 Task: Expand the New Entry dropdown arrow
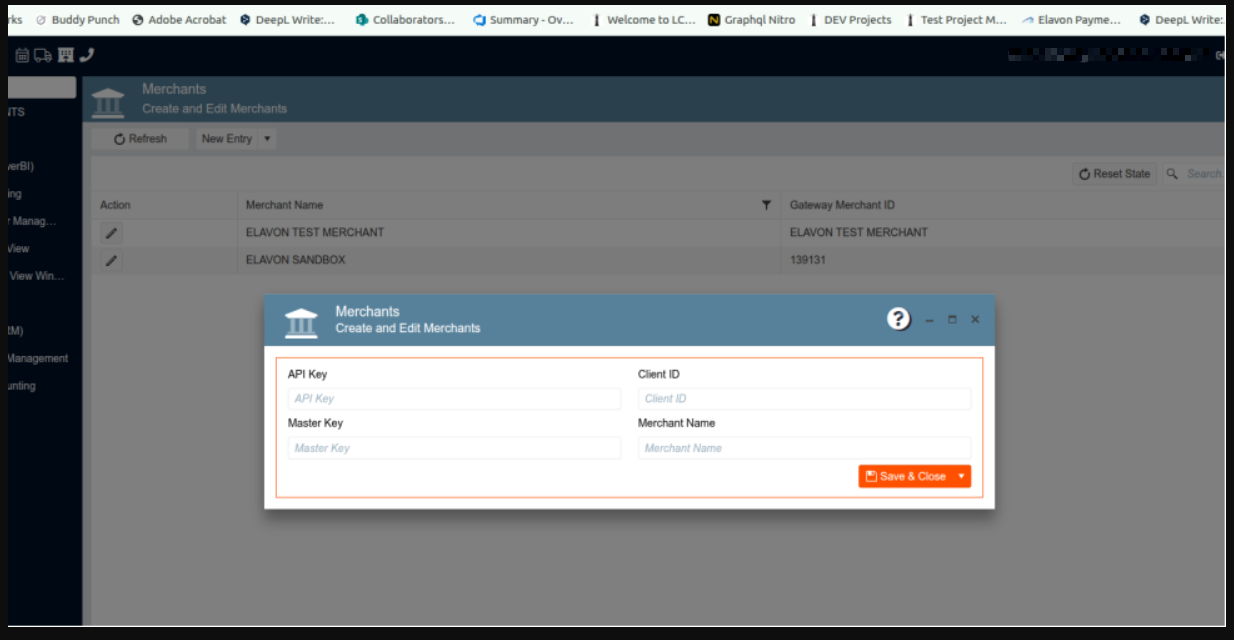pyautogui.click(x=267, y=139)
